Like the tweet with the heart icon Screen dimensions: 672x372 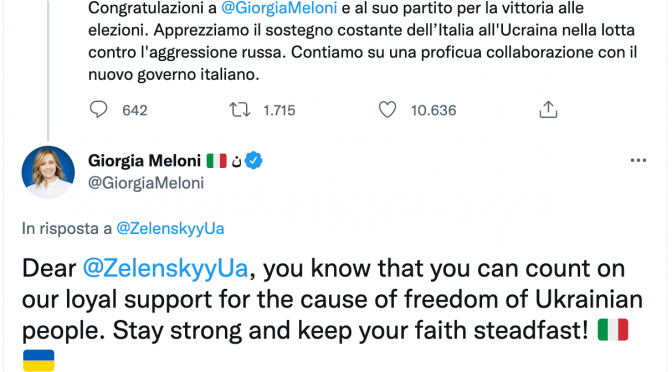387,110
